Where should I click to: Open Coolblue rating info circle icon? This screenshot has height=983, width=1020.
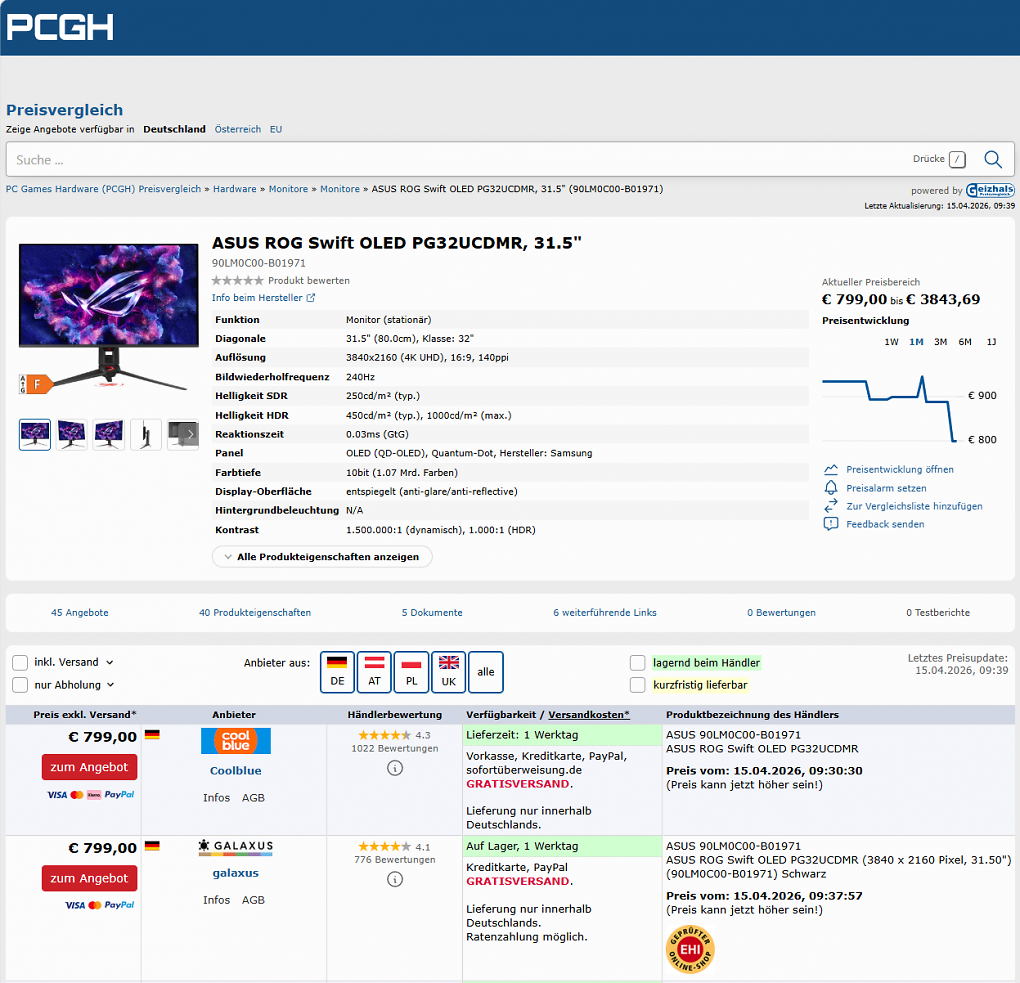point(395,768)
